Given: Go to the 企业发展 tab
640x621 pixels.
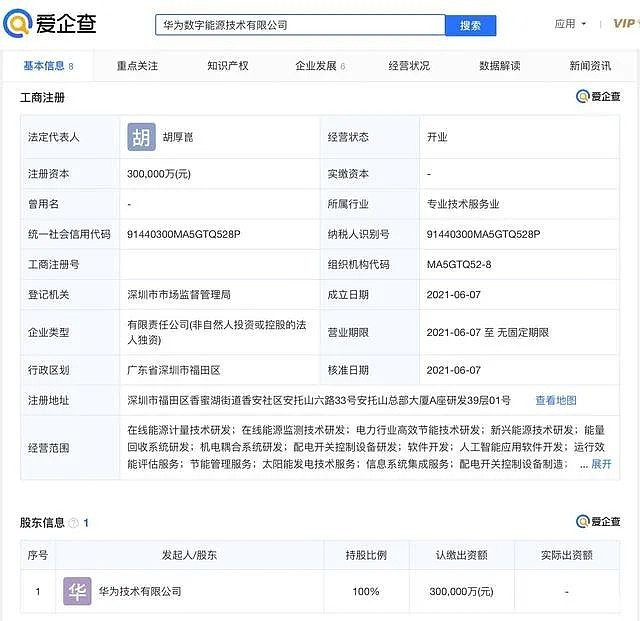Looking at the screenshot, I should coord(319,66).
